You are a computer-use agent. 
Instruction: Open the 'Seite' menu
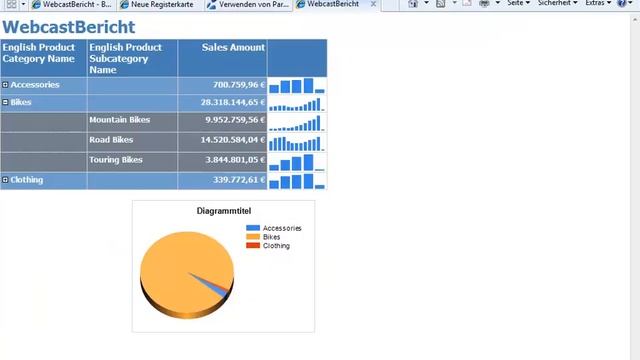[x=518, y=3]
